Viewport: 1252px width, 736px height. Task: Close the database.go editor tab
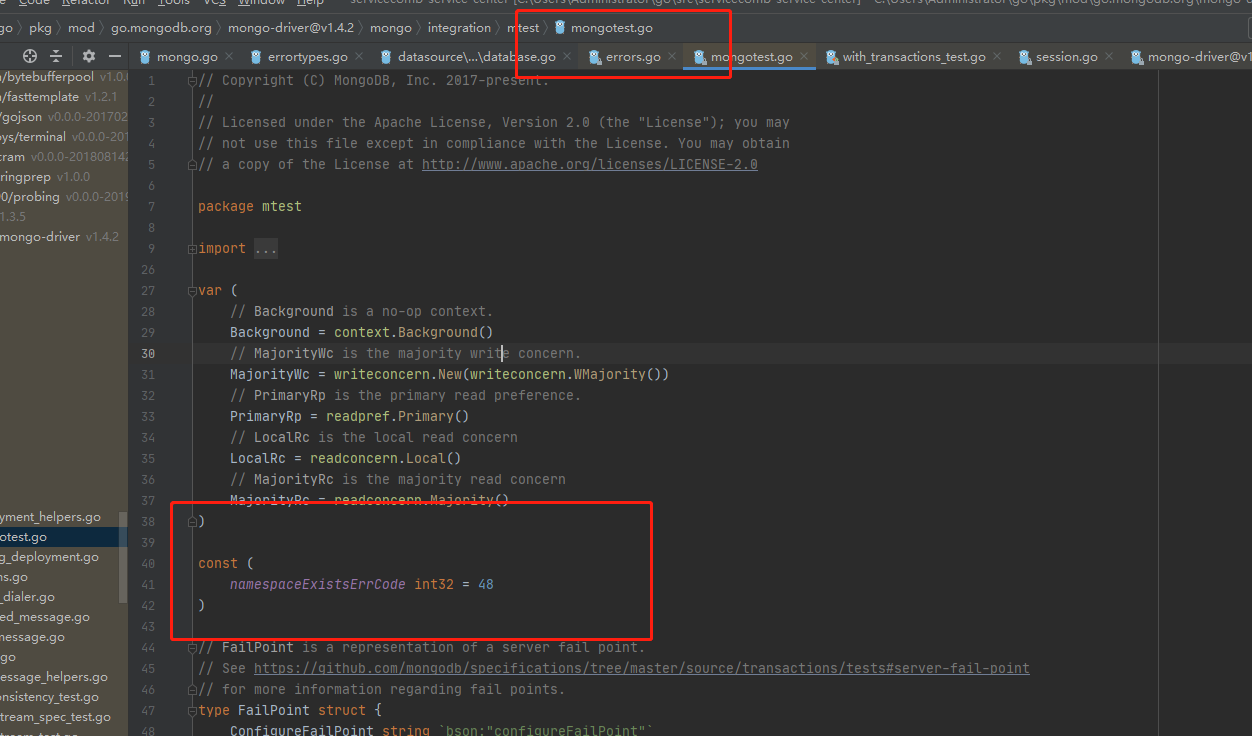[x=567, y=57]
